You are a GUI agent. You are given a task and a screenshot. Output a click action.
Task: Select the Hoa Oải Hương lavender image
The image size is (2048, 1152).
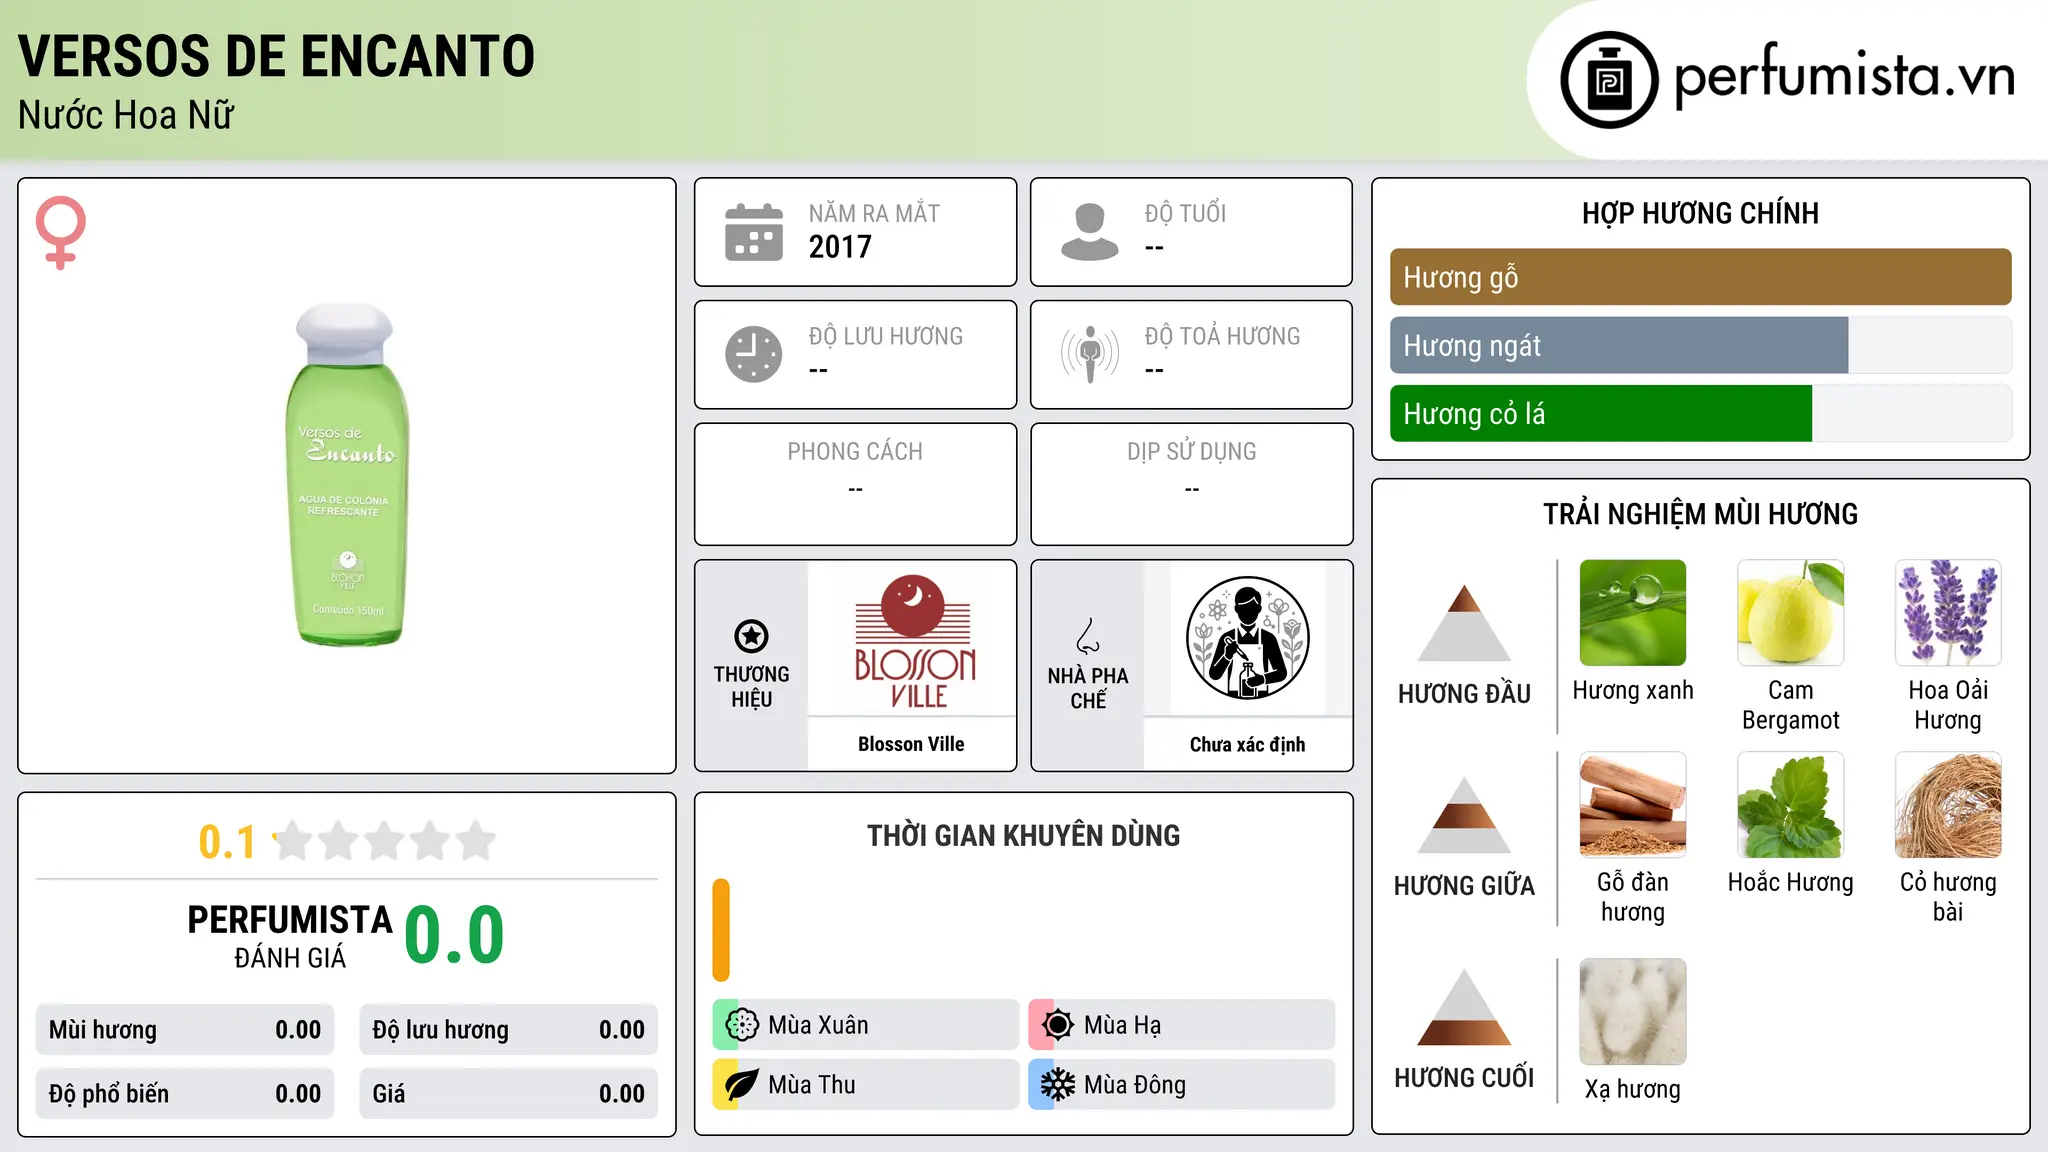pyautogui.click(x=1948, y=613)
